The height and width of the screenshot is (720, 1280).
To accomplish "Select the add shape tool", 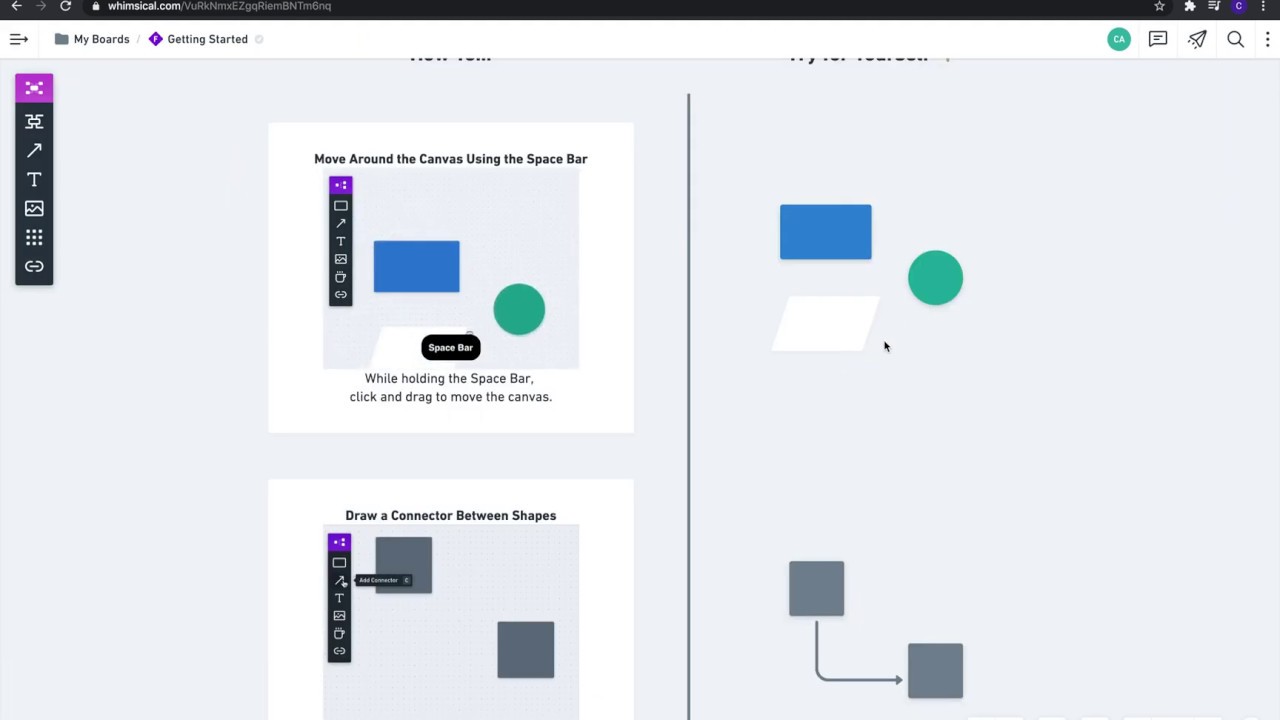I will pyautogui.click(x=34, y=121).
